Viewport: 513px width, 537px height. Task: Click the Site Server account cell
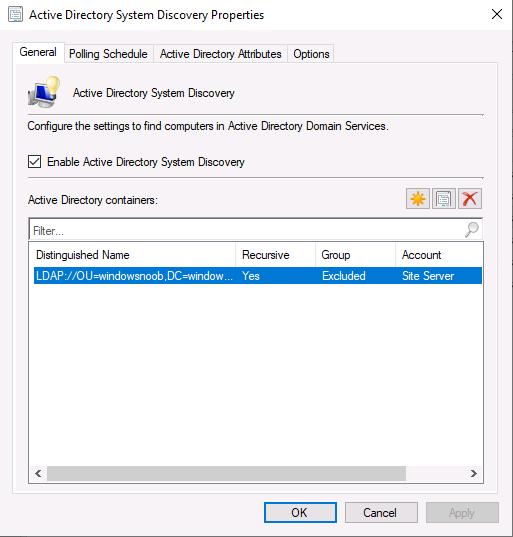coord(428,276)
